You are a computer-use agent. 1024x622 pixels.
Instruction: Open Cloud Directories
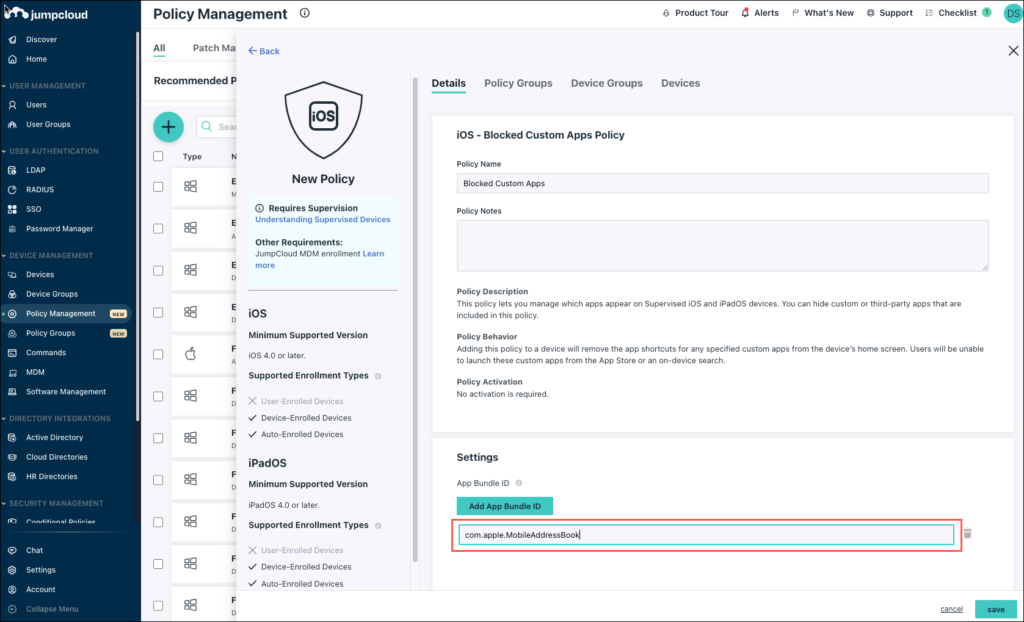tap(56, 458)
